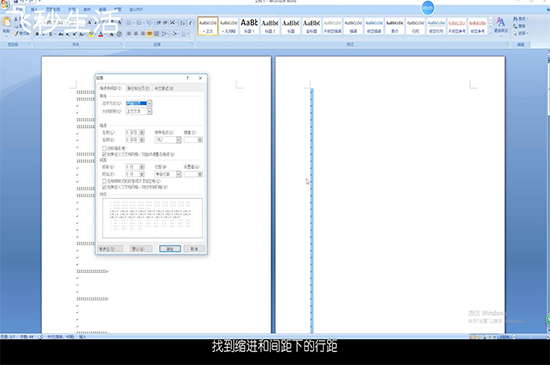
Task: Click the line spacing 'At' value field
Action: [190, 174]
